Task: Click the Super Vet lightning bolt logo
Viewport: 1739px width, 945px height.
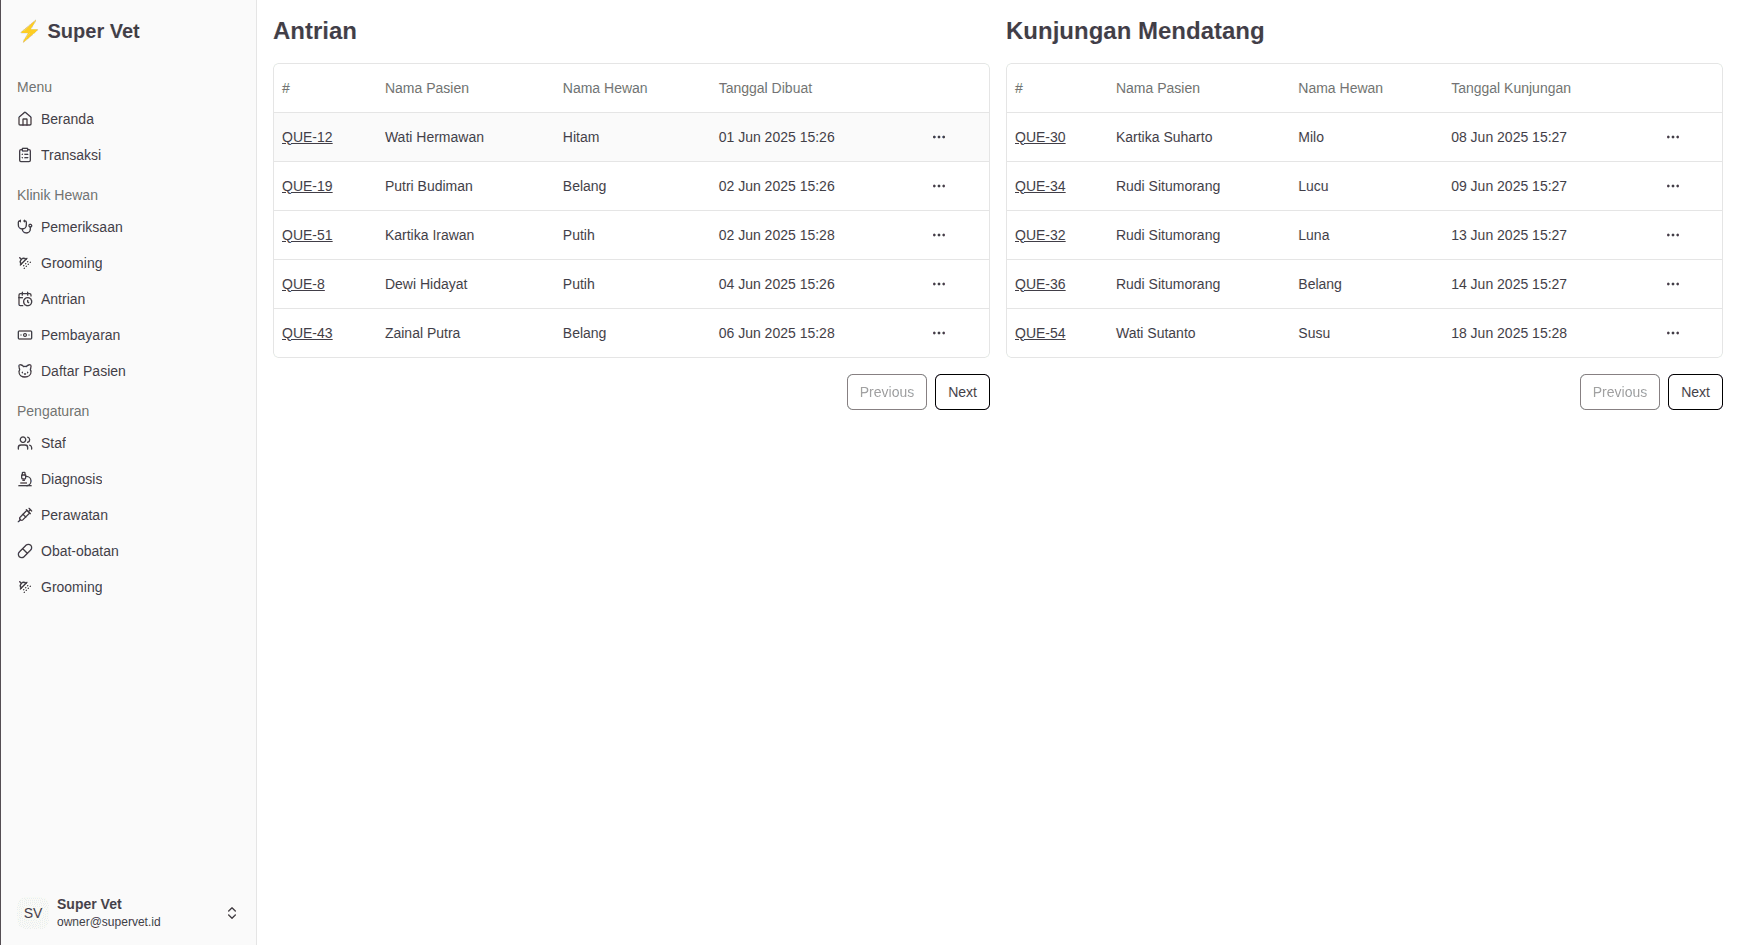Action: click(x=29, y=31)
